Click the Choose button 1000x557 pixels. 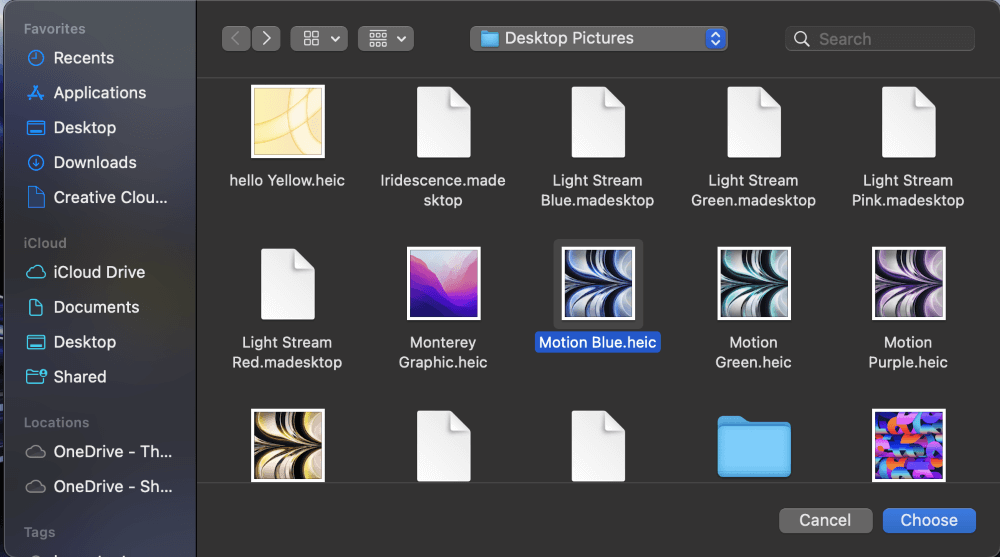(x=928, y=520)
